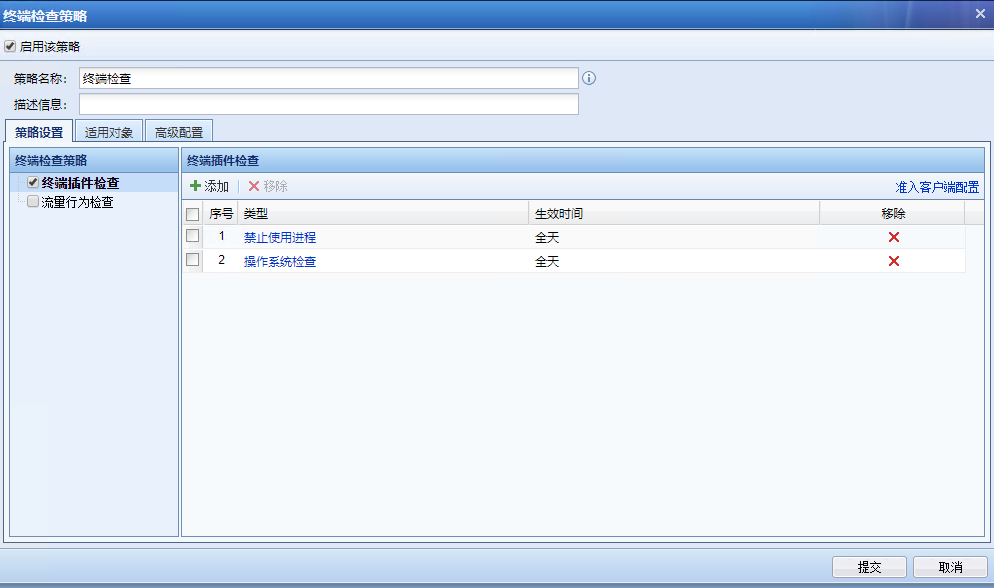Open the 高级配置 tab
The image size is (994, 588).
click(178, 132)
